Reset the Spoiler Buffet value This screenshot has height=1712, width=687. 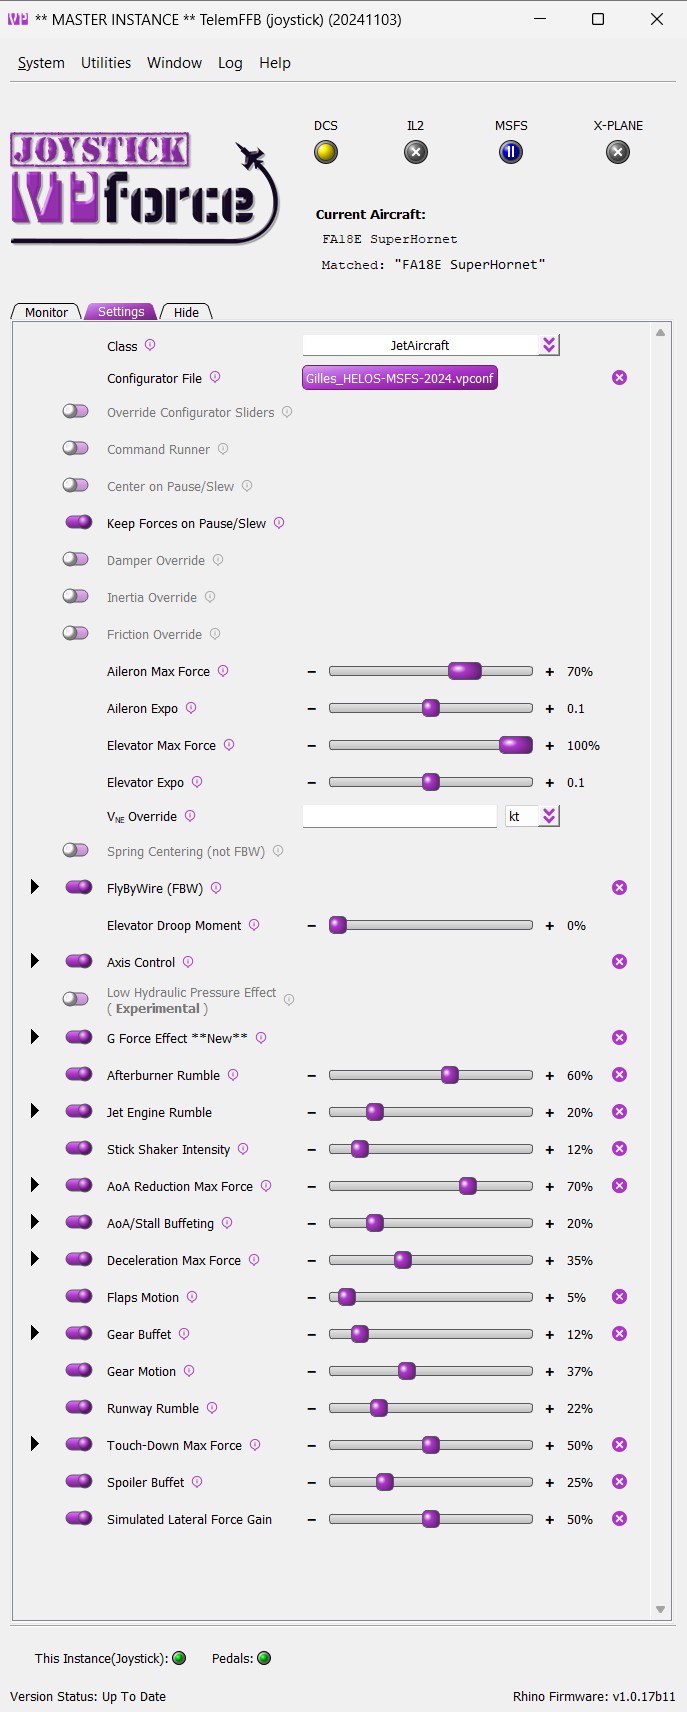click(x=619, y=1482)
